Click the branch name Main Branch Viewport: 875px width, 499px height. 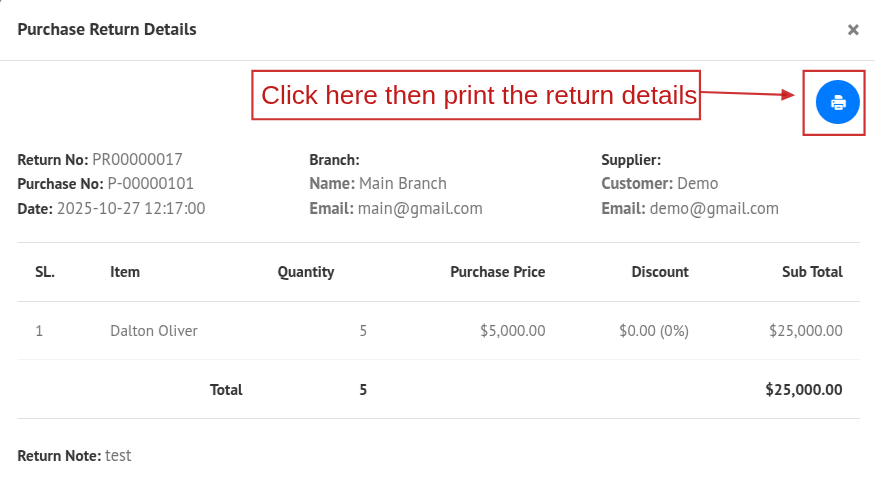point(403,184)
